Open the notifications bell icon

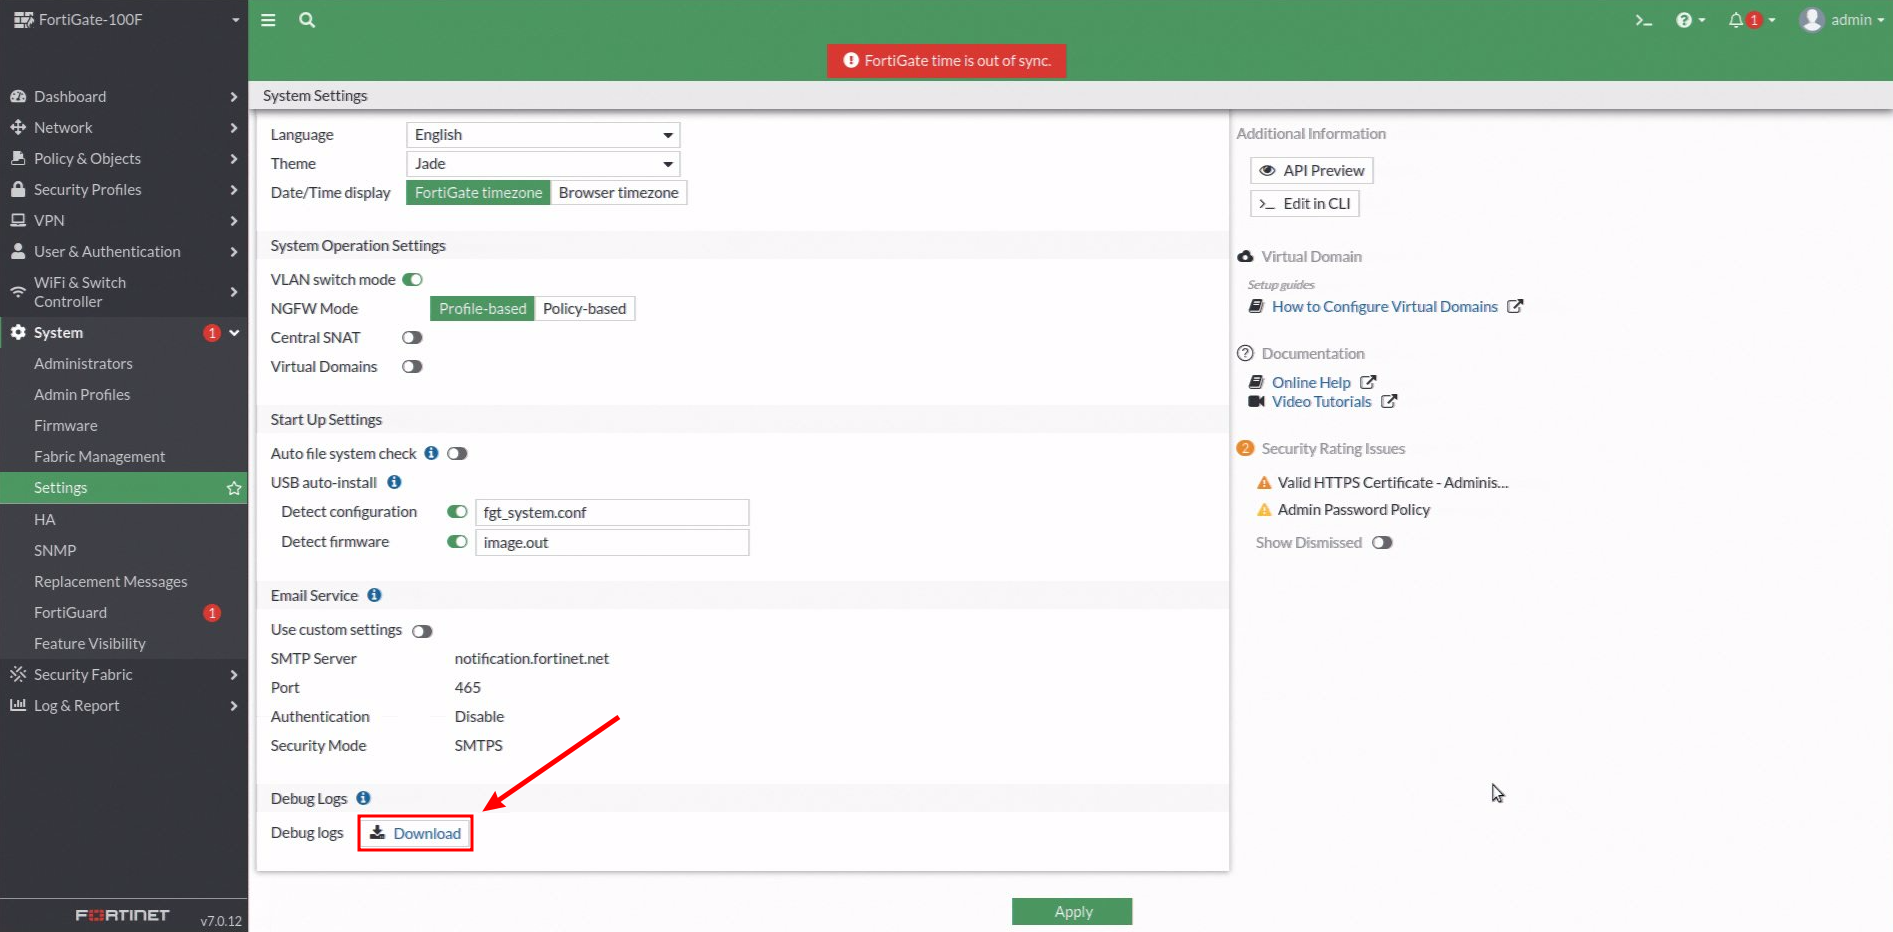coord(1736,20)
